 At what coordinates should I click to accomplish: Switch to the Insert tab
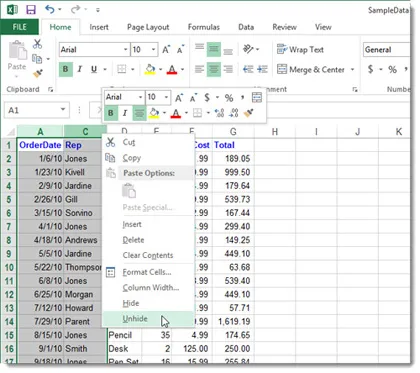pos(99,27)
